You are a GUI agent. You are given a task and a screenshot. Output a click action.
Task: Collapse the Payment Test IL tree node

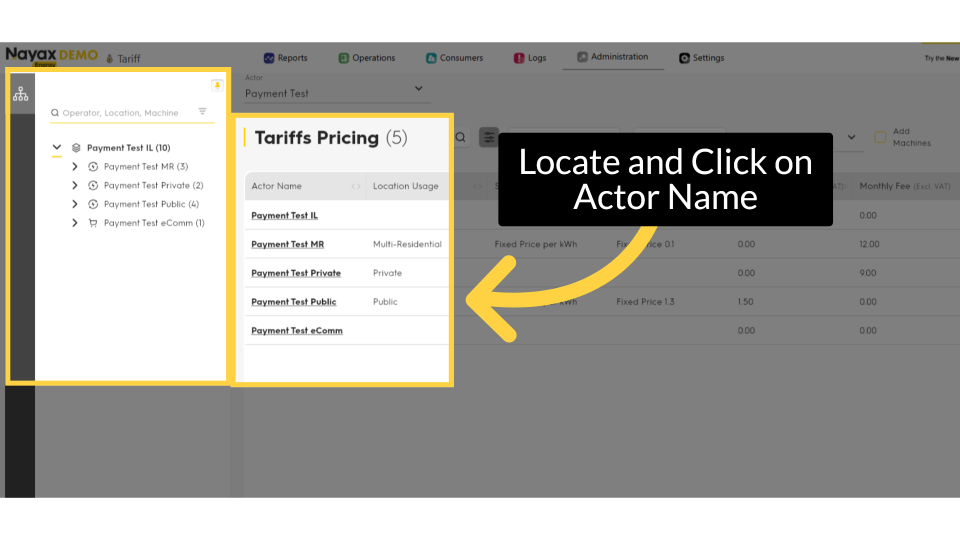tap(57, 148)
